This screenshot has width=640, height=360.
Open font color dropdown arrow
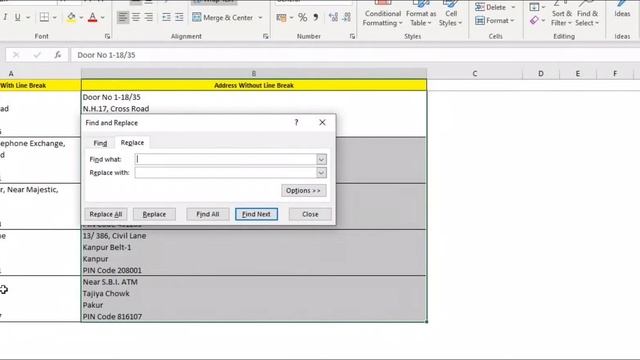(102, 18)
